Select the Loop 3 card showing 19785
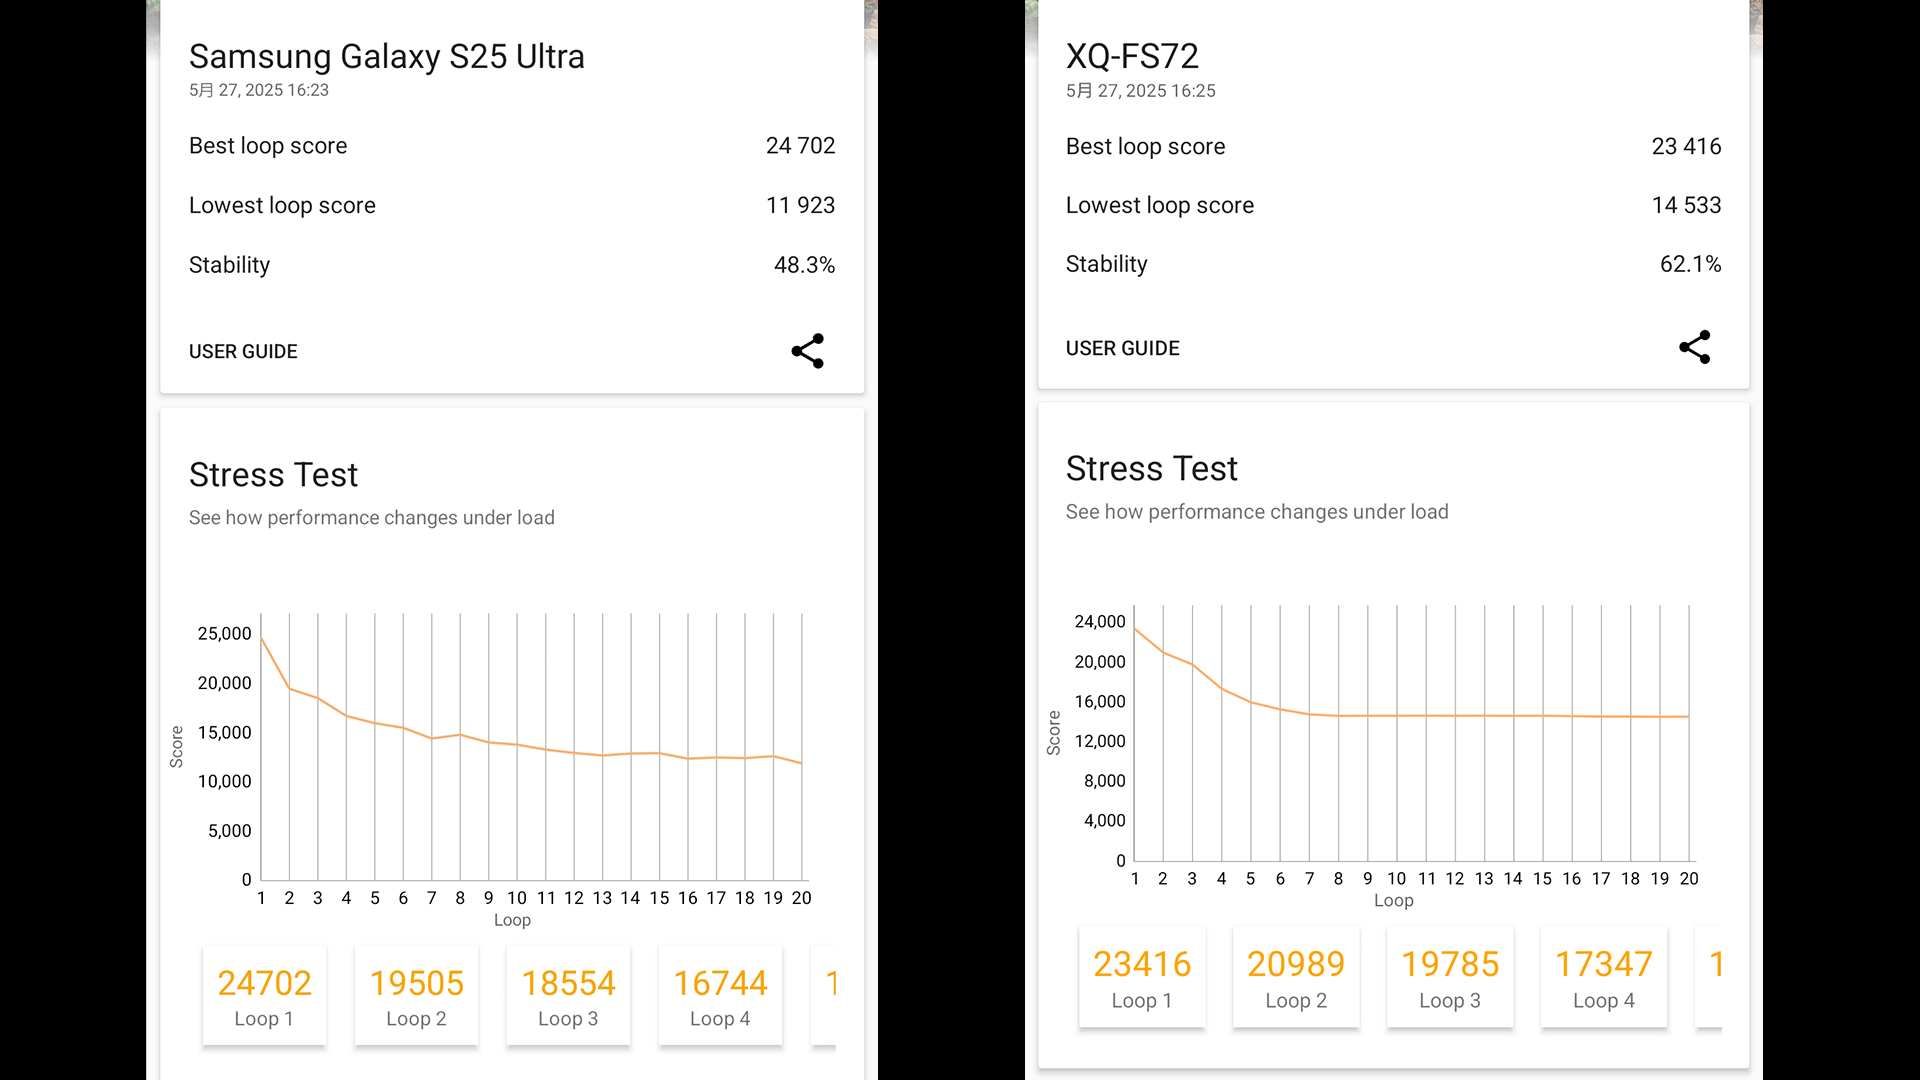 [1450, 978]
